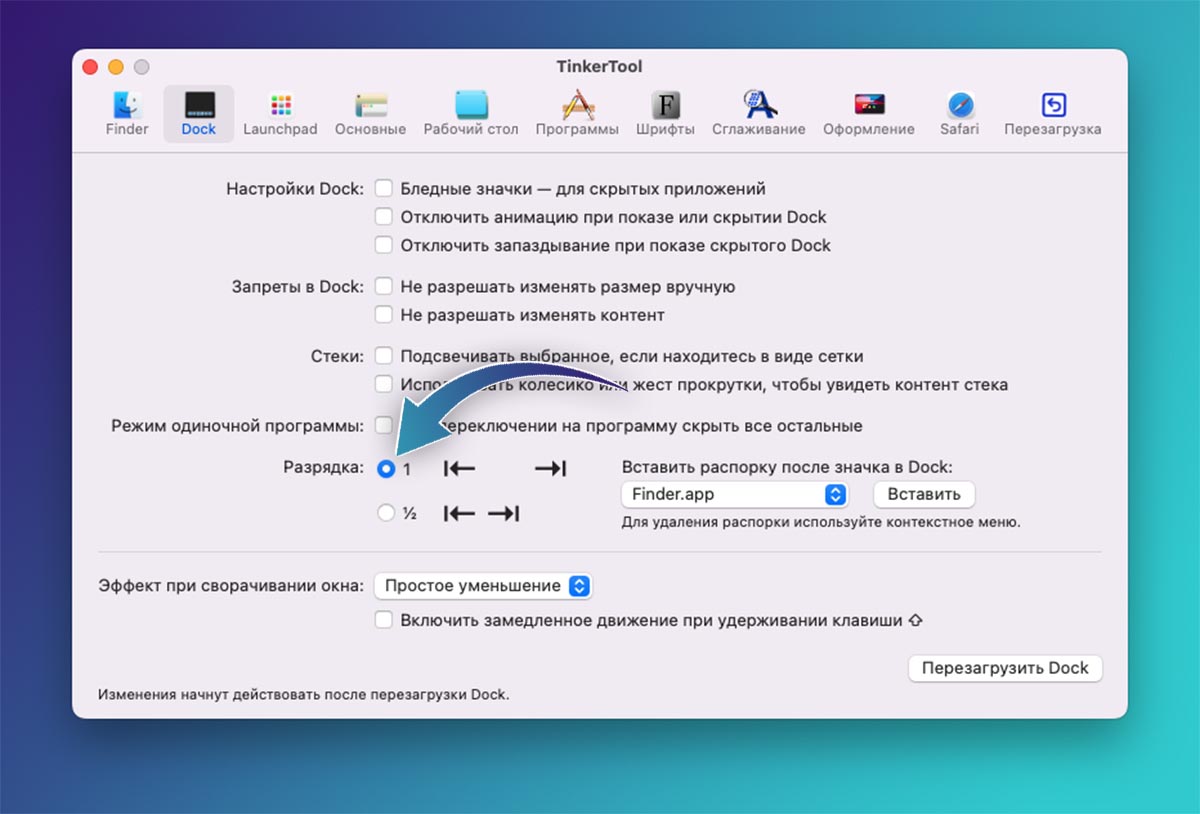Click the Вставить button

coord(923,494)
